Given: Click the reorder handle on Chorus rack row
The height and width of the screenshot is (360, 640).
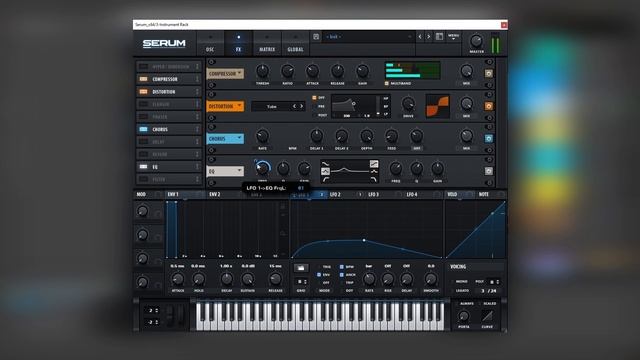Looking at the screenshot, I should (197, 129).
